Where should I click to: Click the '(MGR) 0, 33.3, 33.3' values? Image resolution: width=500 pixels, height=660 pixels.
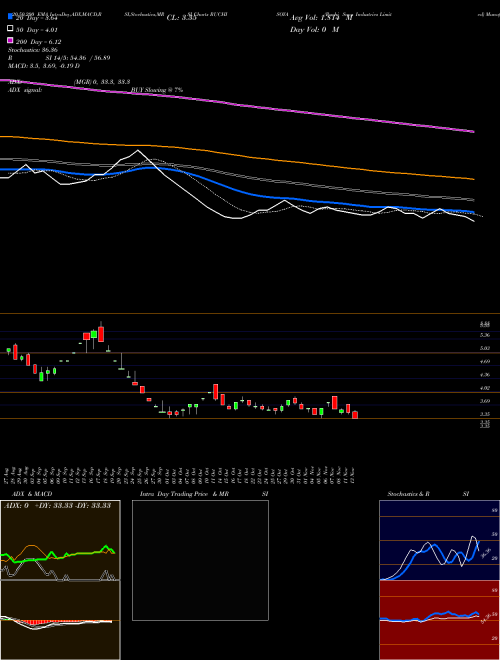(x=102, y=82)
